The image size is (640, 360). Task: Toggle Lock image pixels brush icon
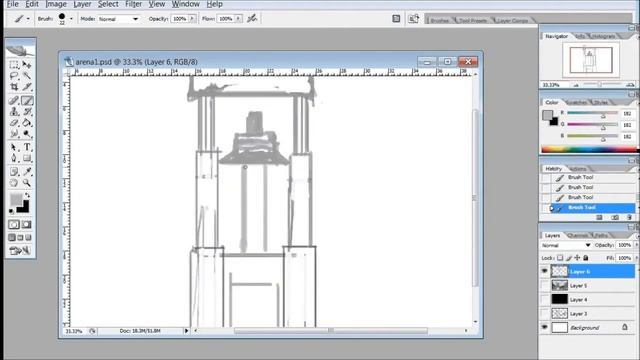[569, 258]
